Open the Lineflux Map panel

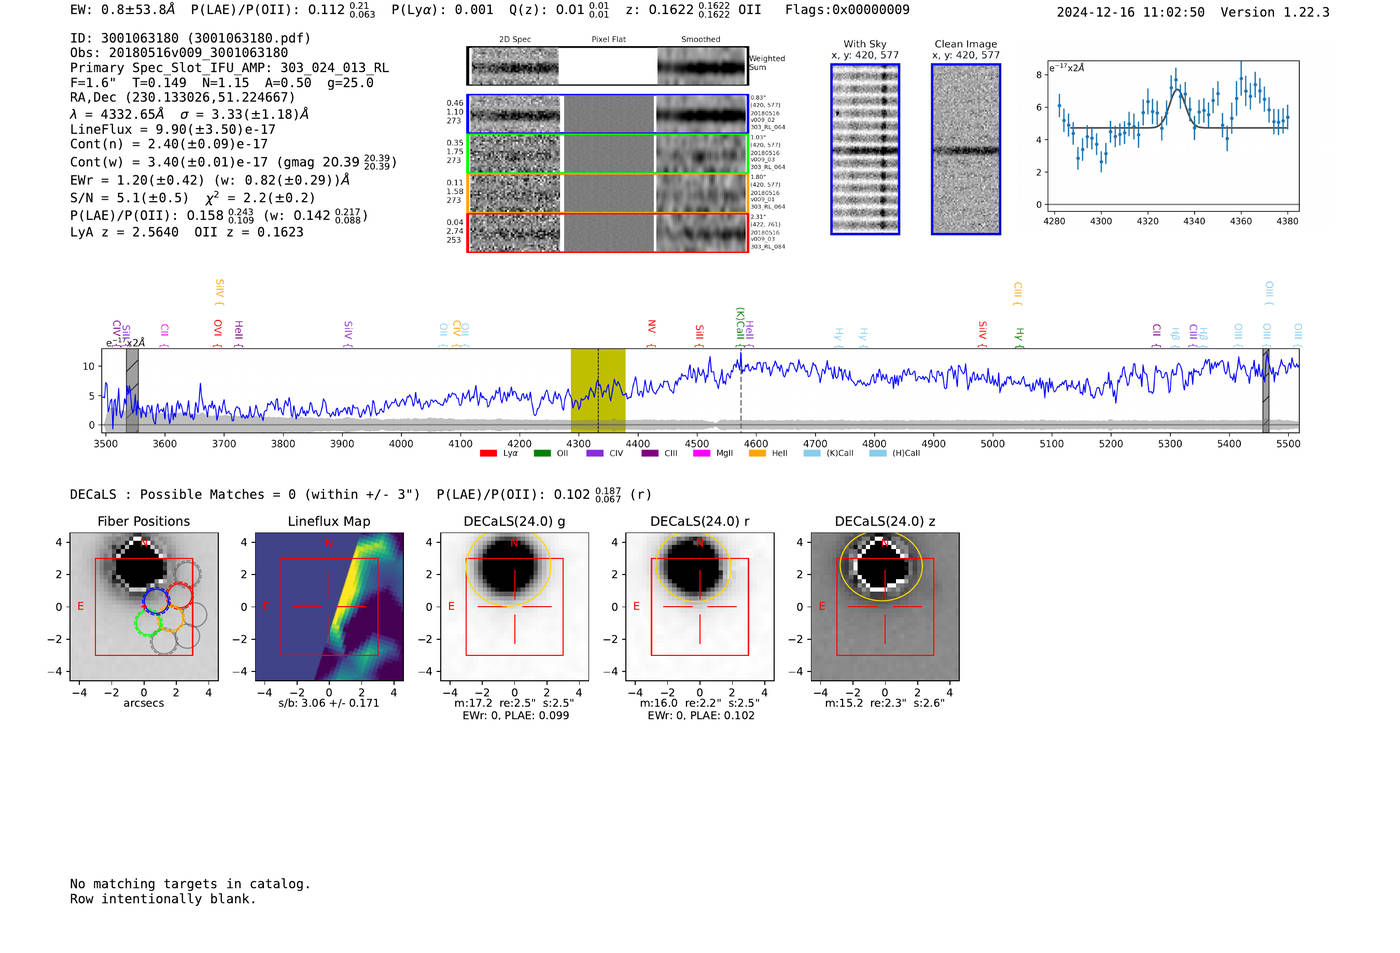pos(329,607)
